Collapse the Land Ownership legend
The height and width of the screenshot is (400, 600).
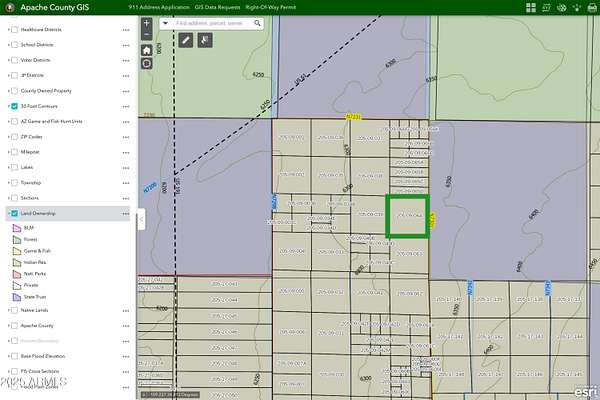(x=6, y=213)
